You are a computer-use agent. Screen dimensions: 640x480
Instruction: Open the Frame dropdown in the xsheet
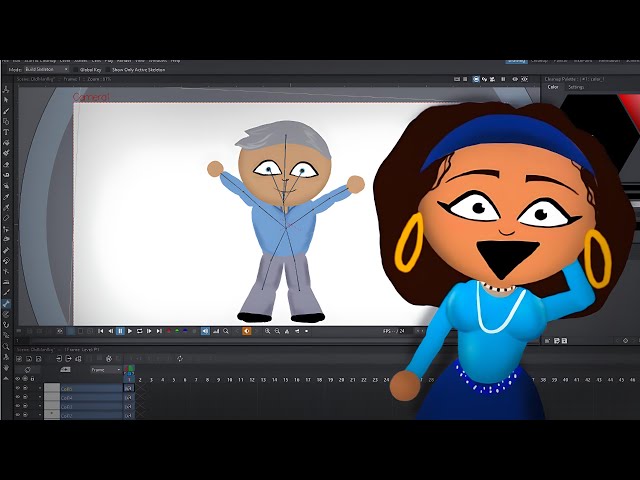click(x=106, y=370)
